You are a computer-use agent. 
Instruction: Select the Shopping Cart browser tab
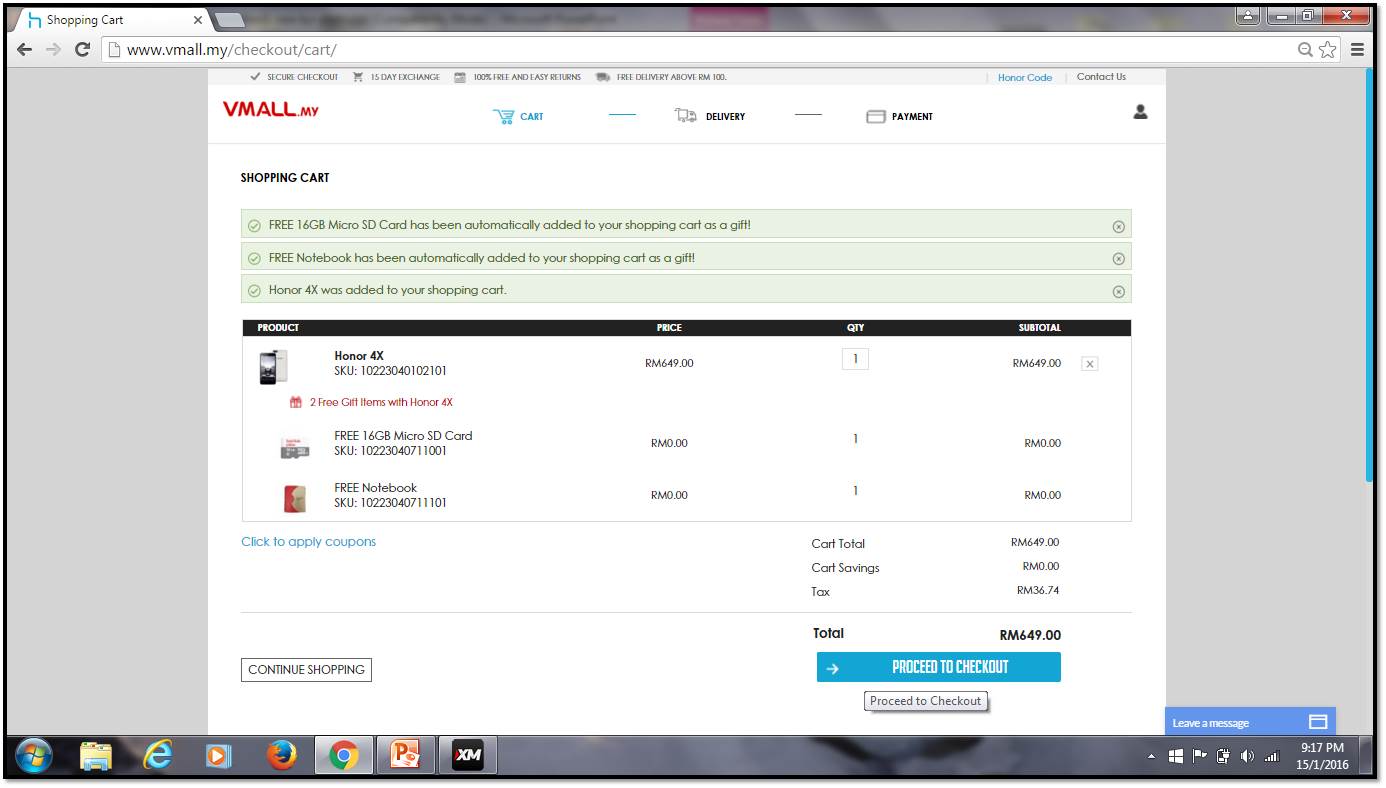pyautogui.click(x=110, y=20)
